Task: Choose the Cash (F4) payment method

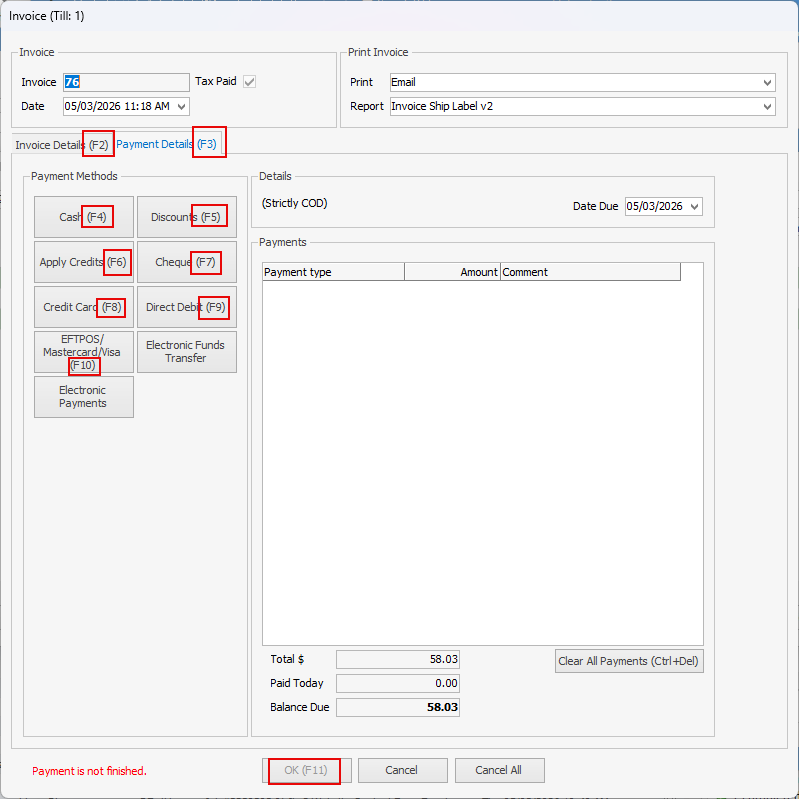Action: [x=84, y=217]
